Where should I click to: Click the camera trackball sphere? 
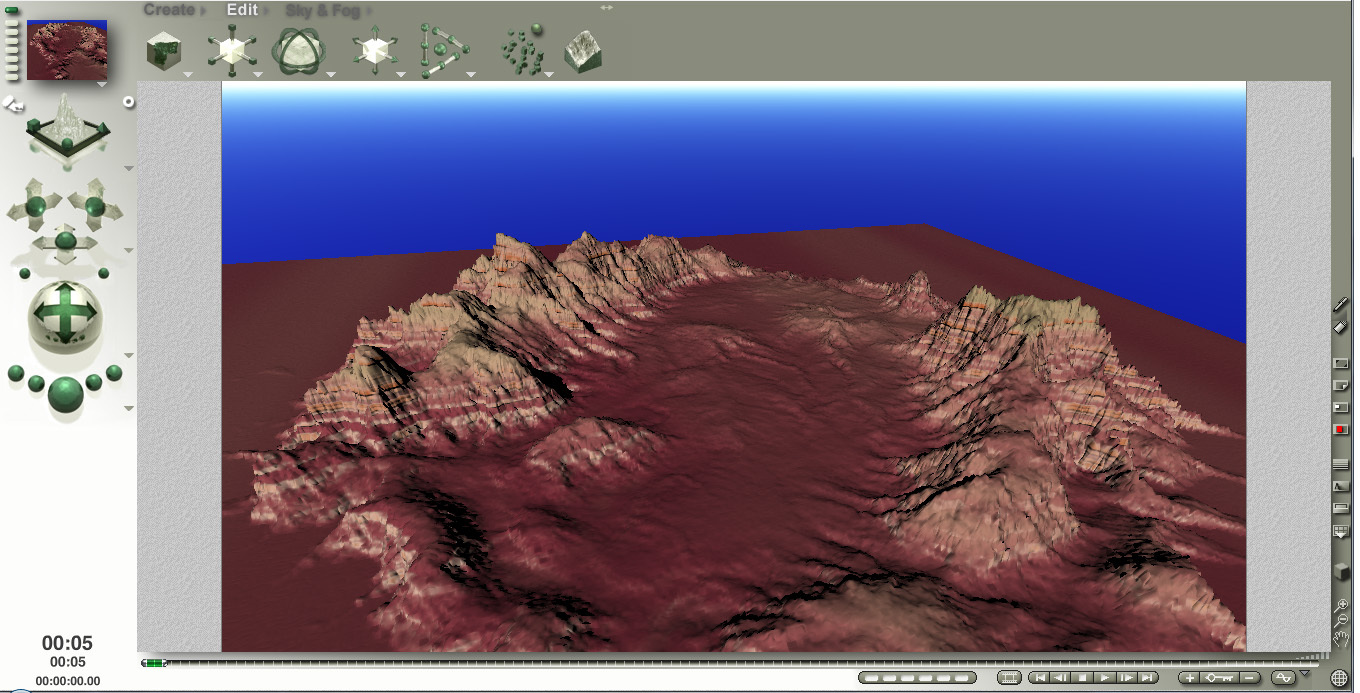[x=65, y=316]
